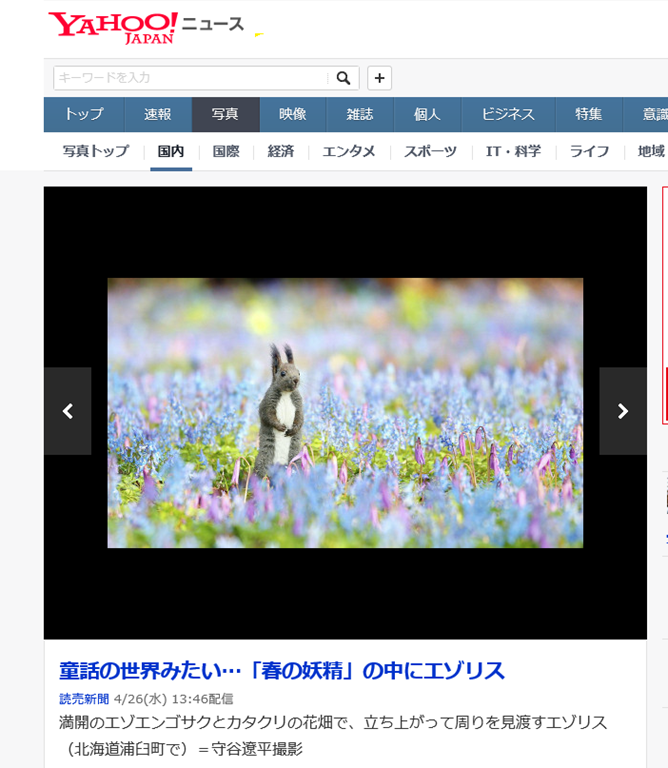
Task: Click the magnifying glass search icon
Action: pos(343,78)
